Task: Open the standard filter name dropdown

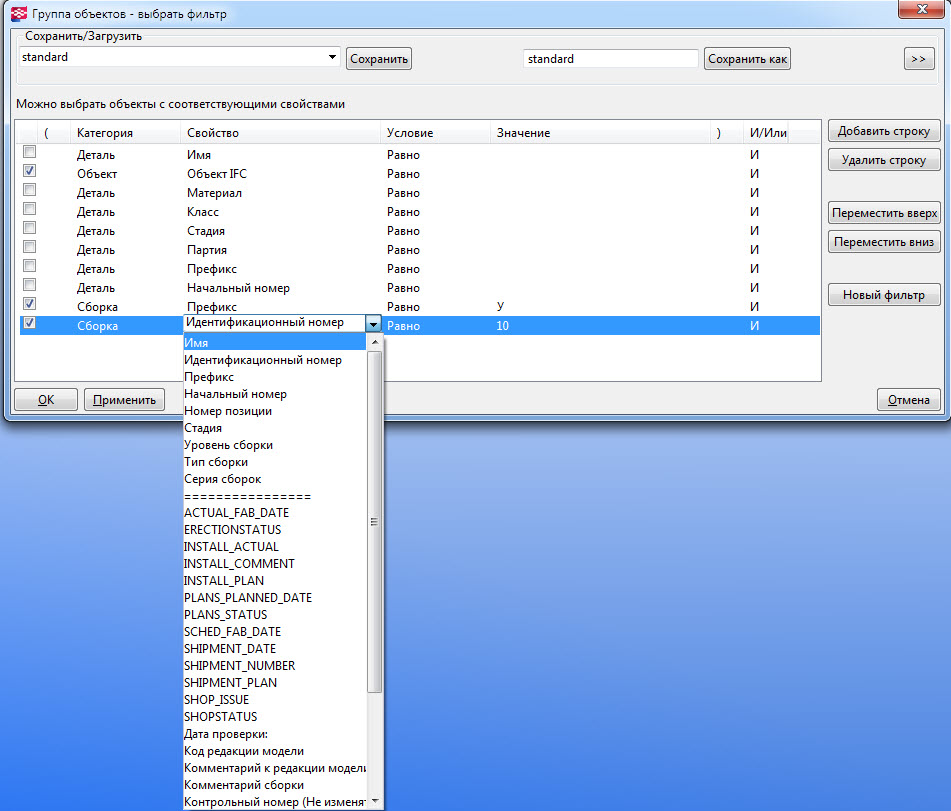Action: tap(332, 58)
